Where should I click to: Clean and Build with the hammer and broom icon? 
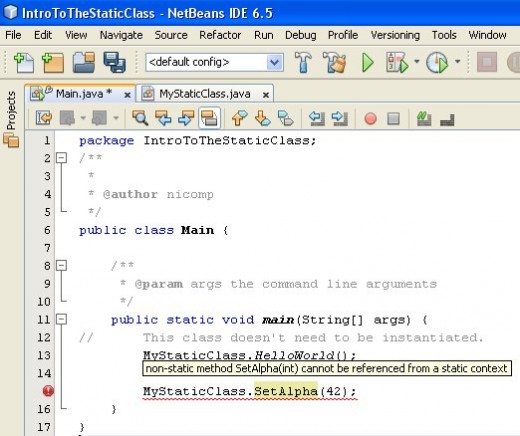pos(334,62)
